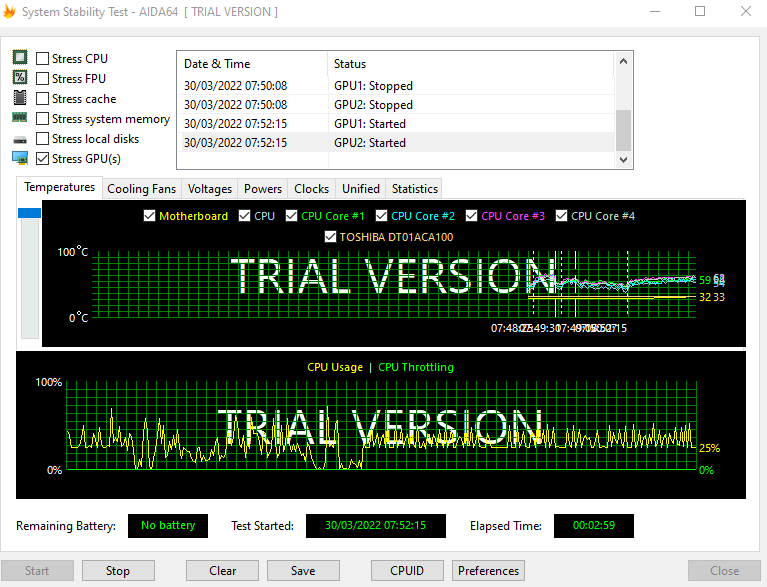767x587 pixels.
Task: Select the GPU1: Started log row
Action: (x=396, y=124)
